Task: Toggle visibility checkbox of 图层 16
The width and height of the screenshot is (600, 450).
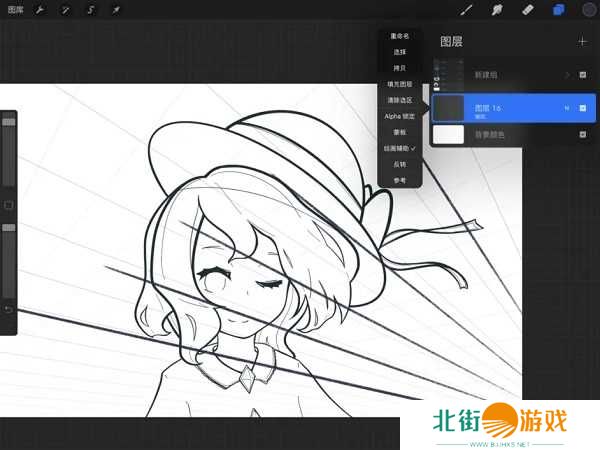Action: click(583, 107)
